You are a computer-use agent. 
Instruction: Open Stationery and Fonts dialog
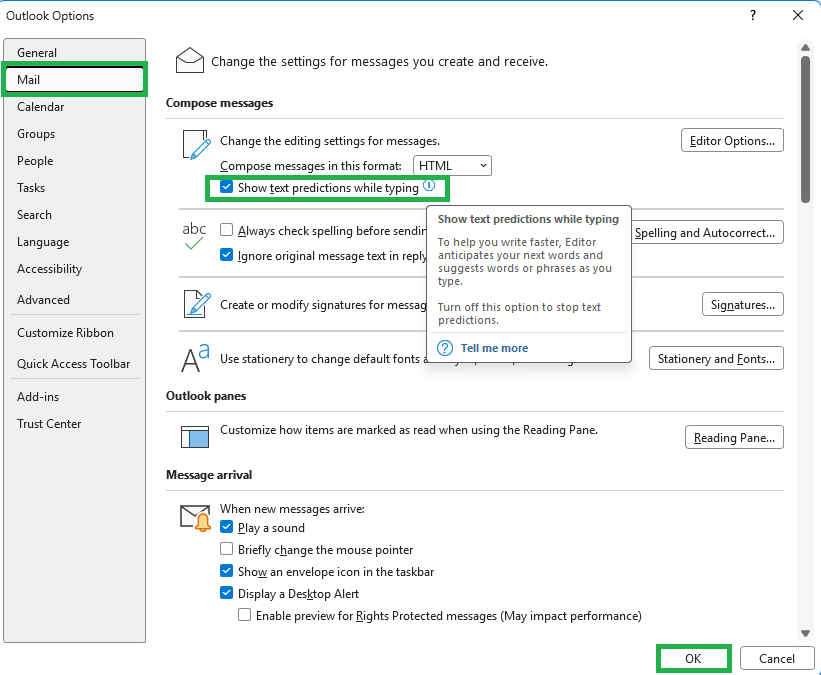click(716, 358)
